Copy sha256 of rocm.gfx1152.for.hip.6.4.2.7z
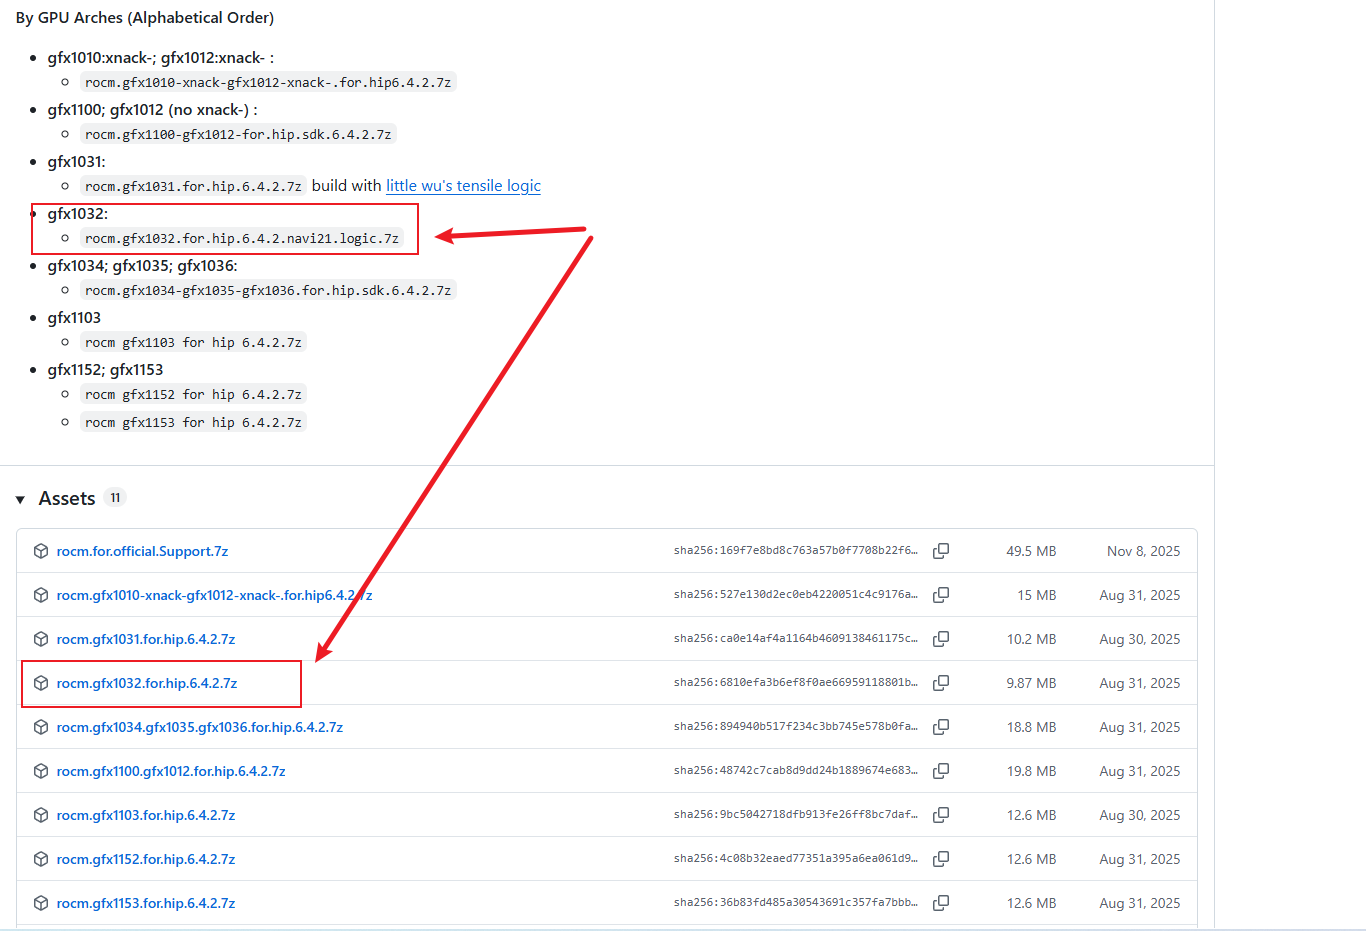Image resolution: width=1366 pixels, height=931 pixels. tap(941, 859)
